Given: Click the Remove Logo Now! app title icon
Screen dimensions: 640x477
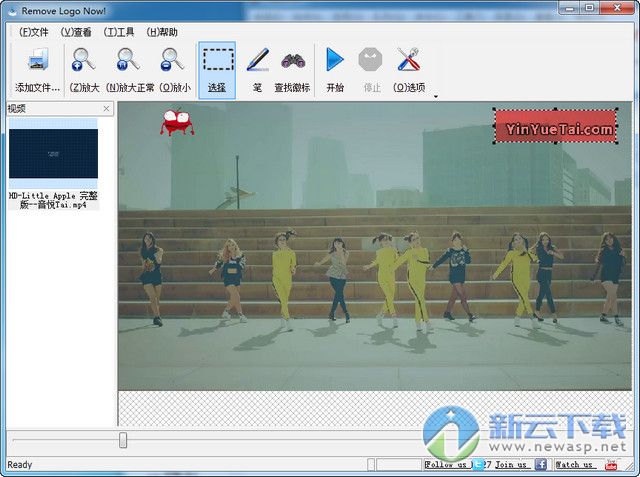Looking at the screenshot, I should point(13,11).
